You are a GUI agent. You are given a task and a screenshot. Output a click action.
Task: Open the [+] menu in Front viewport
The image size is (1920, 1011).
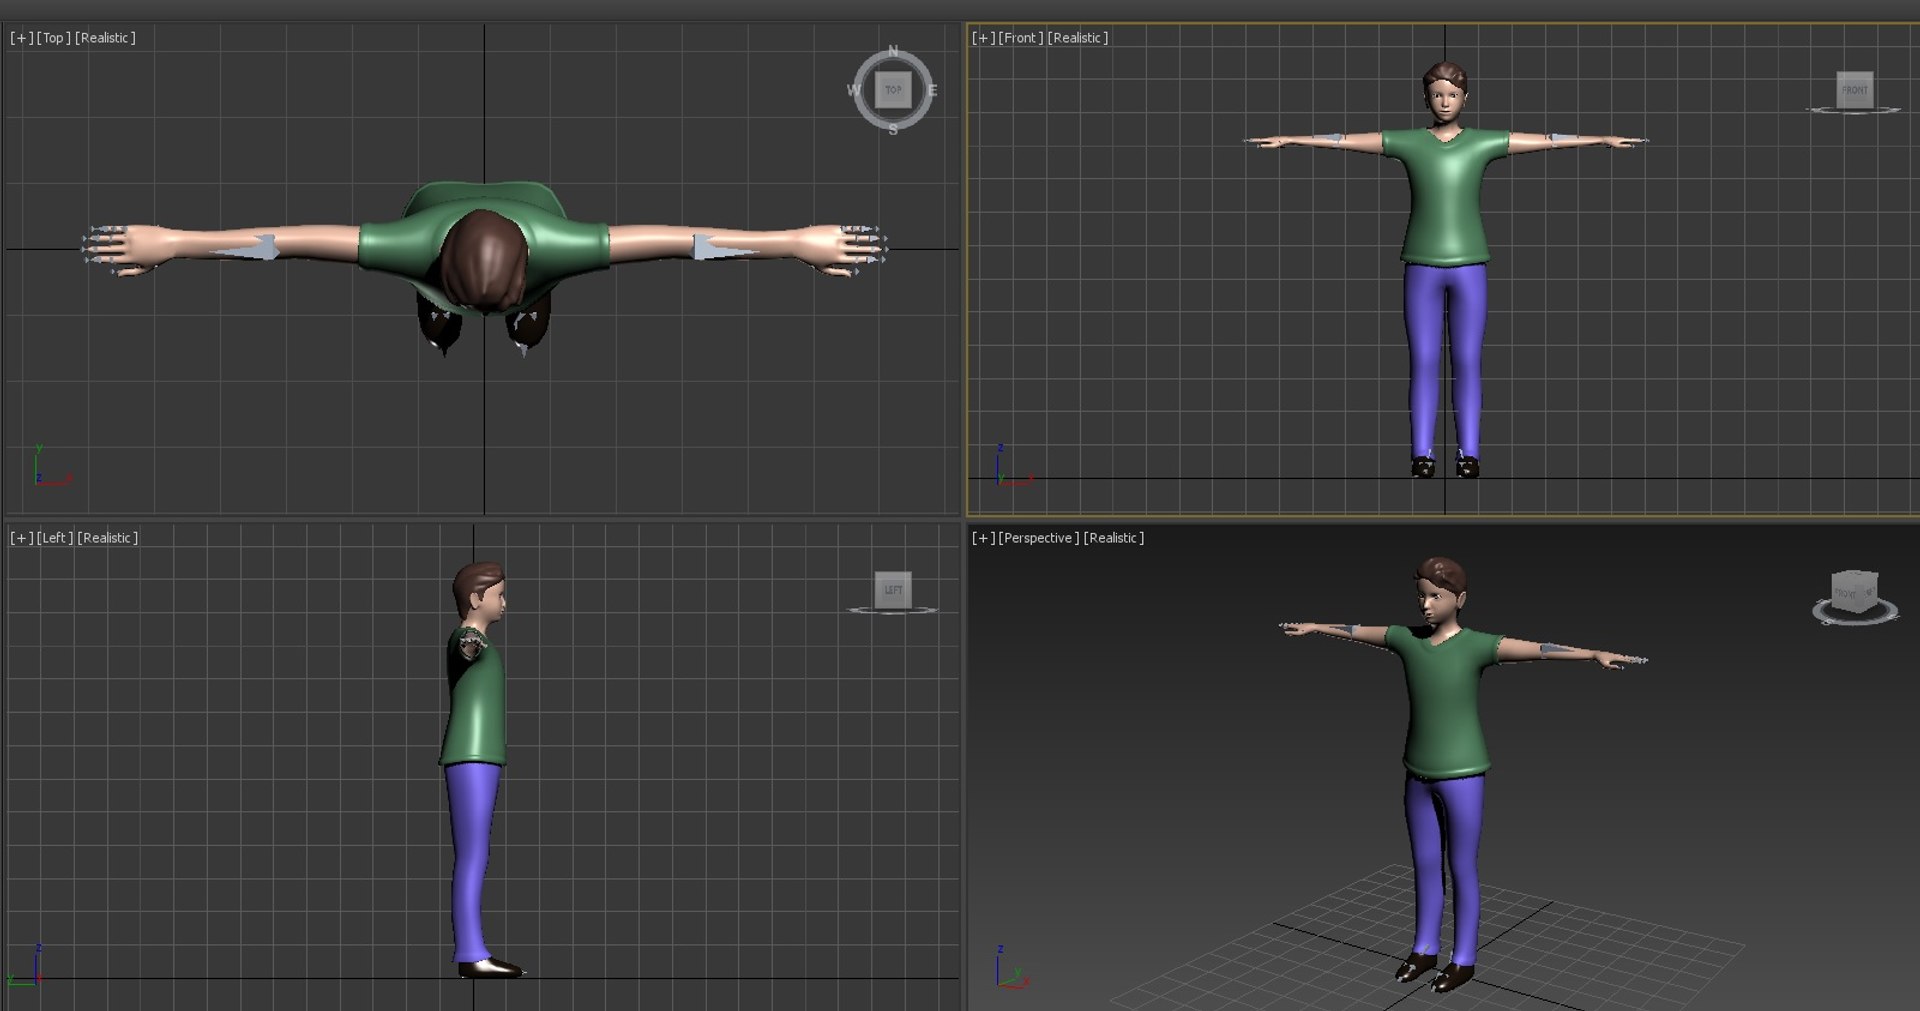(983, 38)
